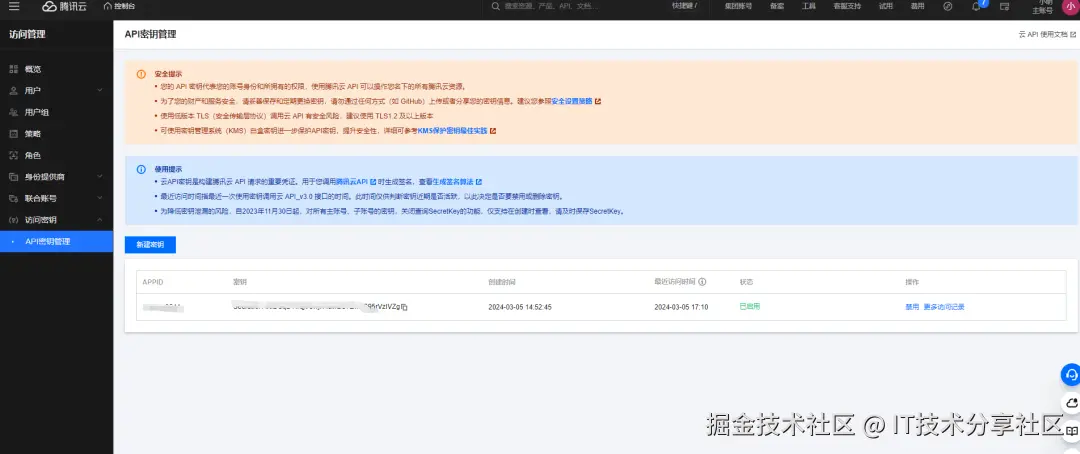
Task: Click the 概览 overview icon in sidebar
Action: (x=13, y=69)
